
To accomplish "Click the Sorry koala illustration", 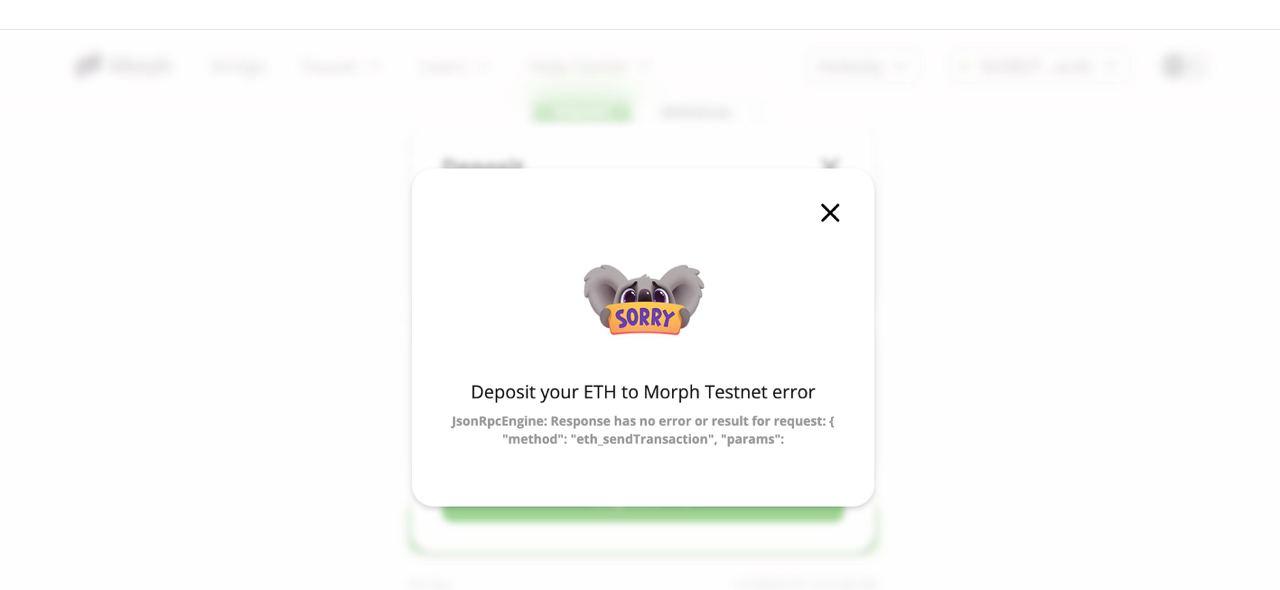I will 643,299.
